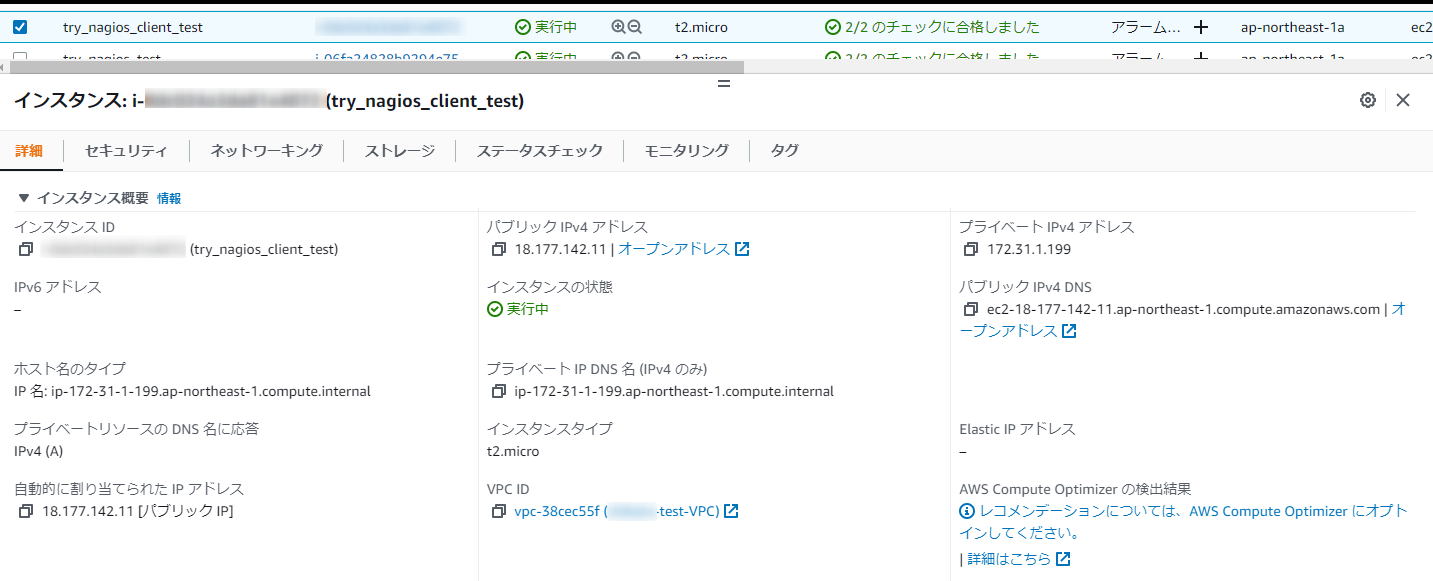The height and width of the screenshot is (581, 1433).
Task: Copy the VPC ID
Action: 500,511
